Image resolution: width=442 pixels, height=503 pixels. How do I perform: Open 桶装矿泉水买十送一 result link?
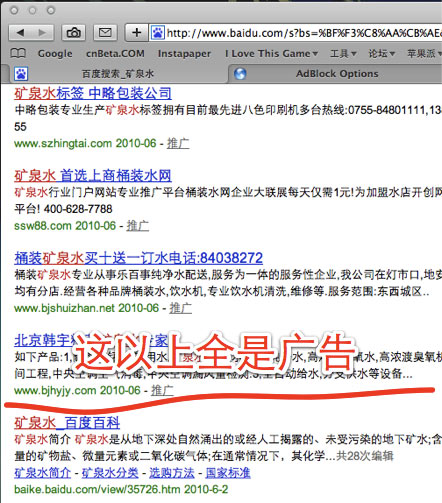[138, 258]
